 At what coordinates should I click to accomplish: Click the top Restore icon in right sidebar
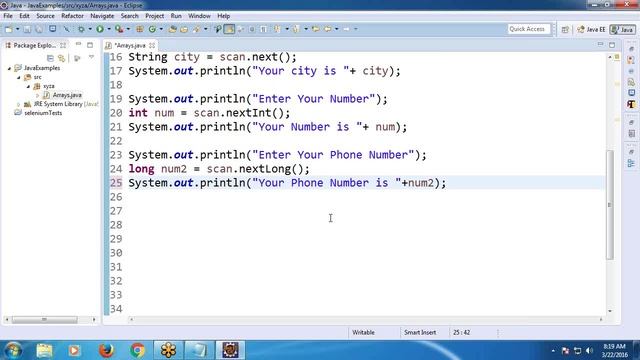pyautogui.click(x=631, y=49)
